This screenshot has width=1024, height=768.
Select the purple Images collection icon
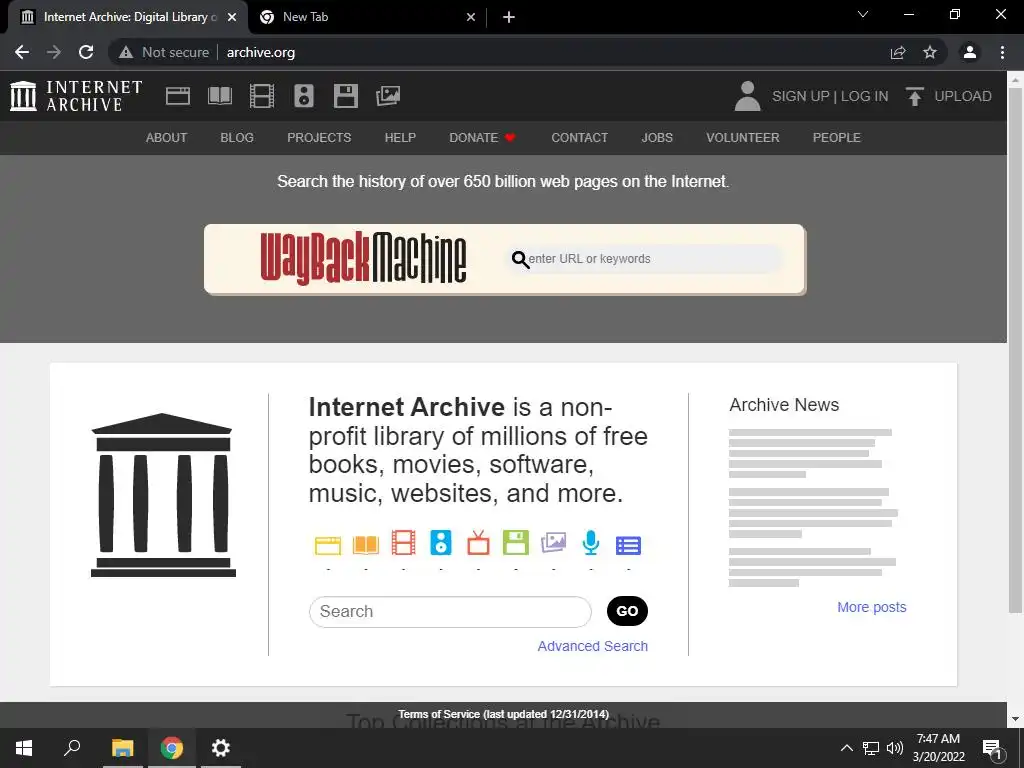[553, 543]
